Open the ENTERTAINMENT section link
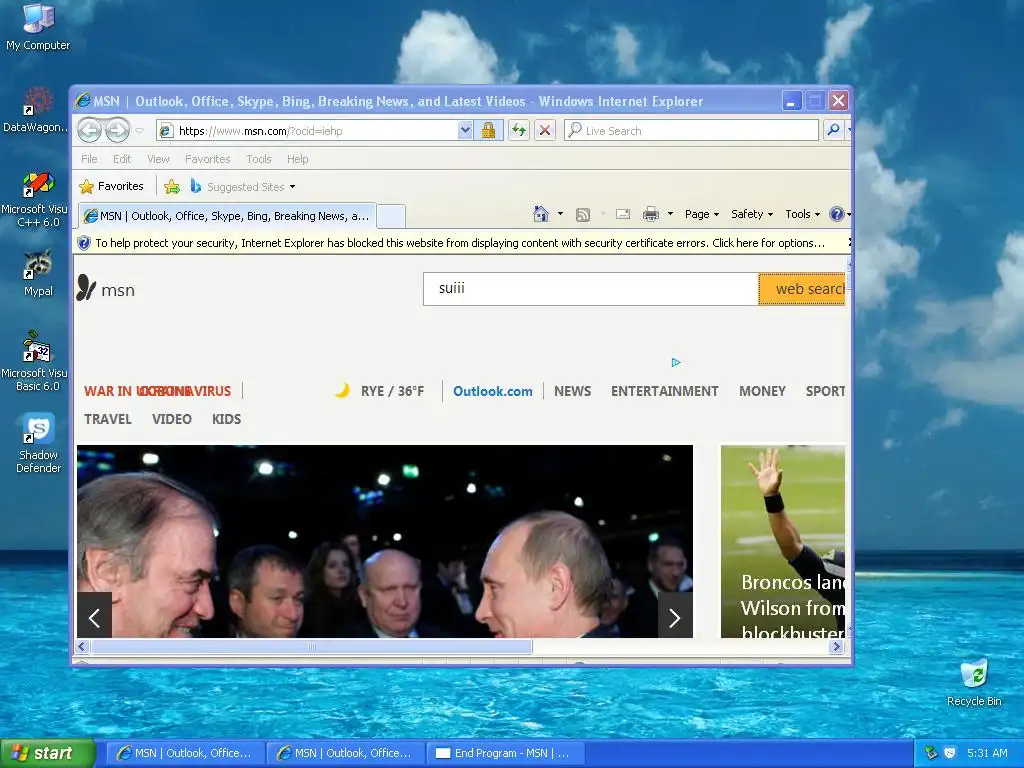 pyautogui.click(x=665, y=391)
